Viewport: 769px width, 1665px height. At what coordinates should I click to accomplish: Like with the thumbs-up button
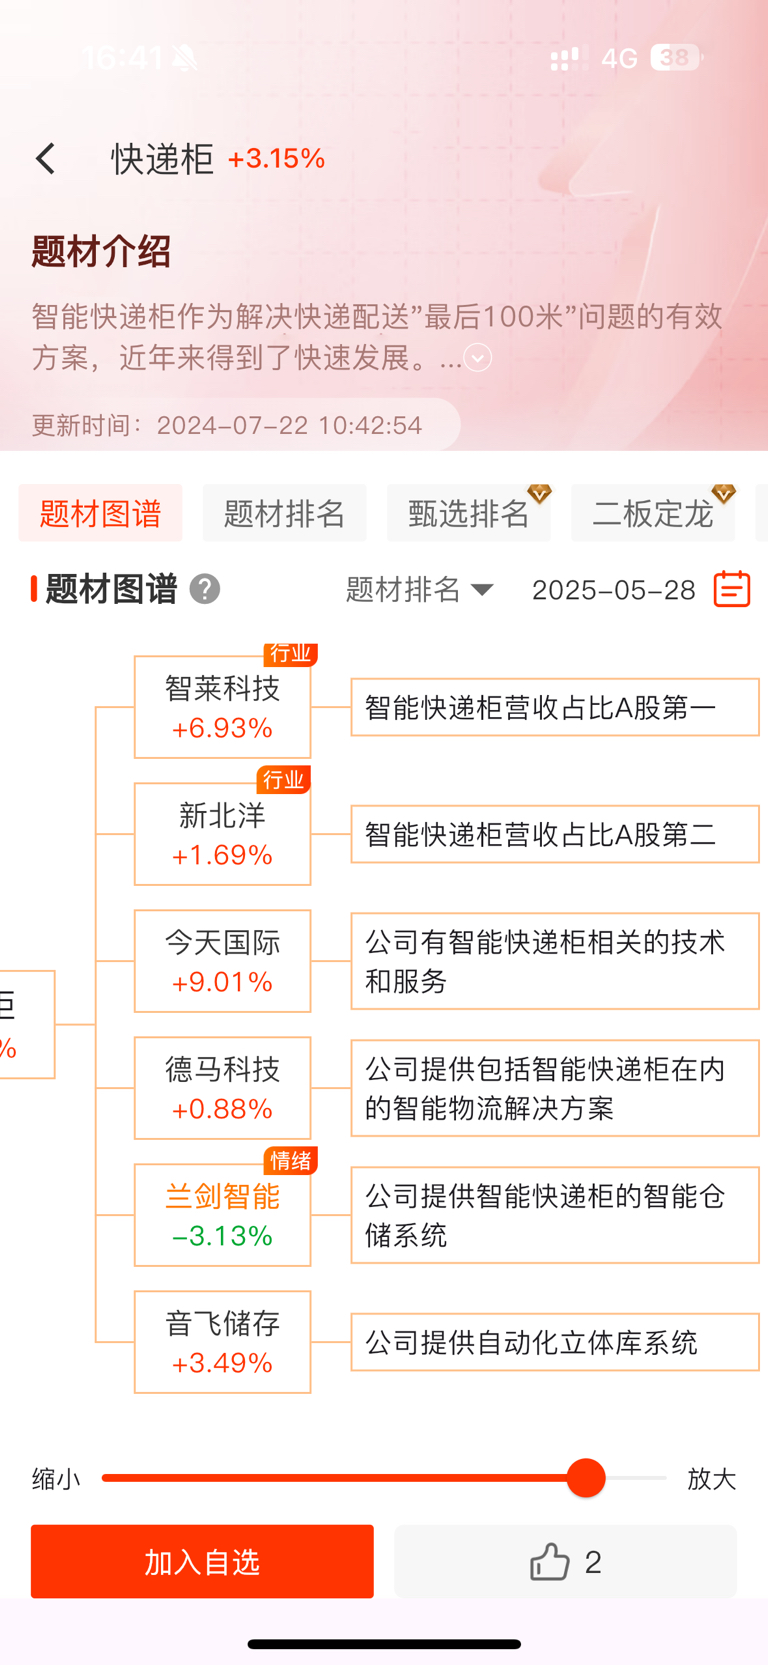pos(565,1561)
